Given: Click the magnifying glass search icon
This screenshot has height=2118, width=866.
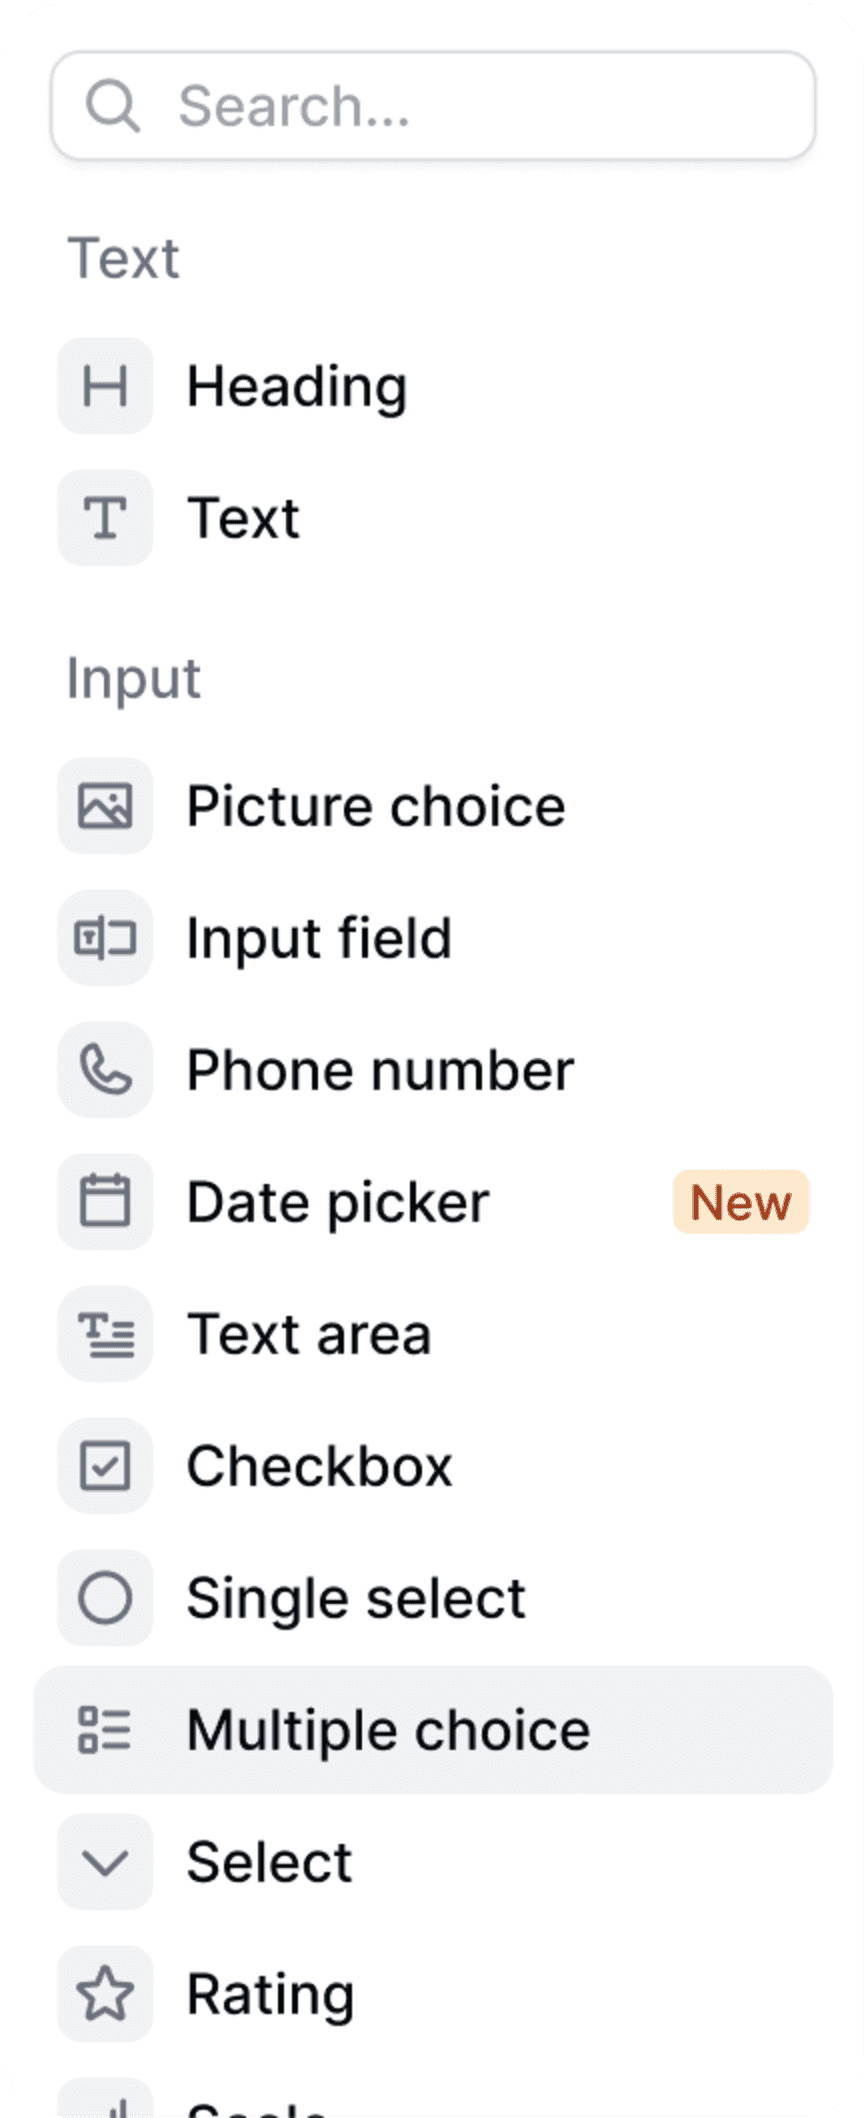Looking at the screenshot, I should click(111, 106).
